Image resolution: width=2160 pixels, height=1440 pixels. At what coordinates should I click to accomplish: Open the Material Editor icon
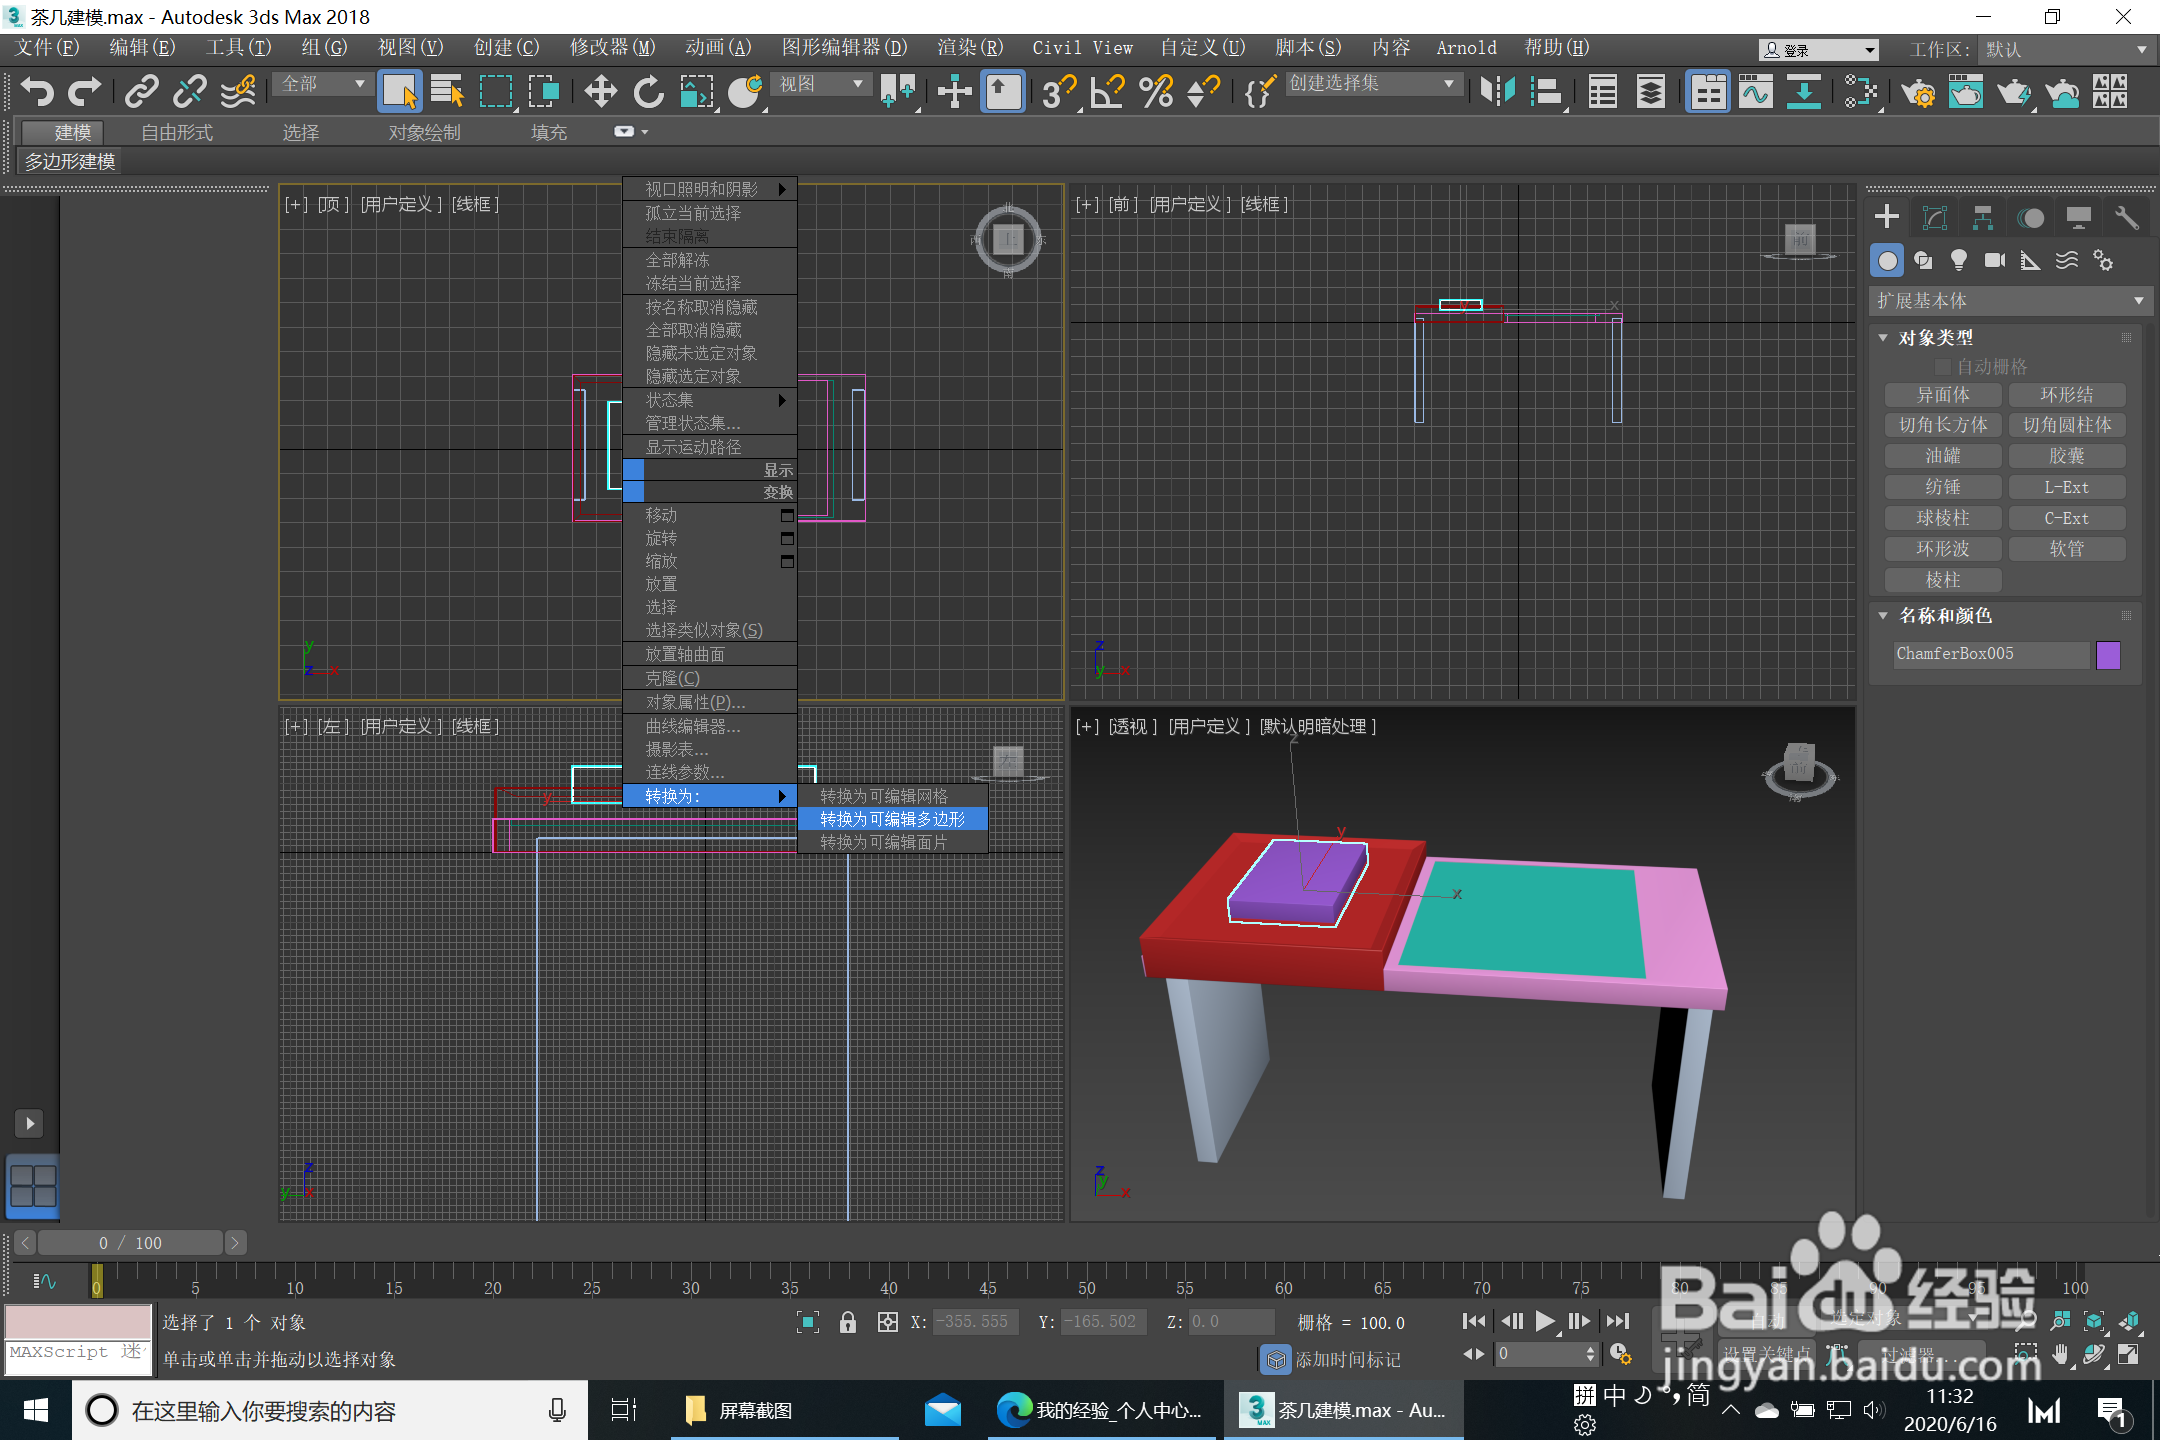[1862, 92]
